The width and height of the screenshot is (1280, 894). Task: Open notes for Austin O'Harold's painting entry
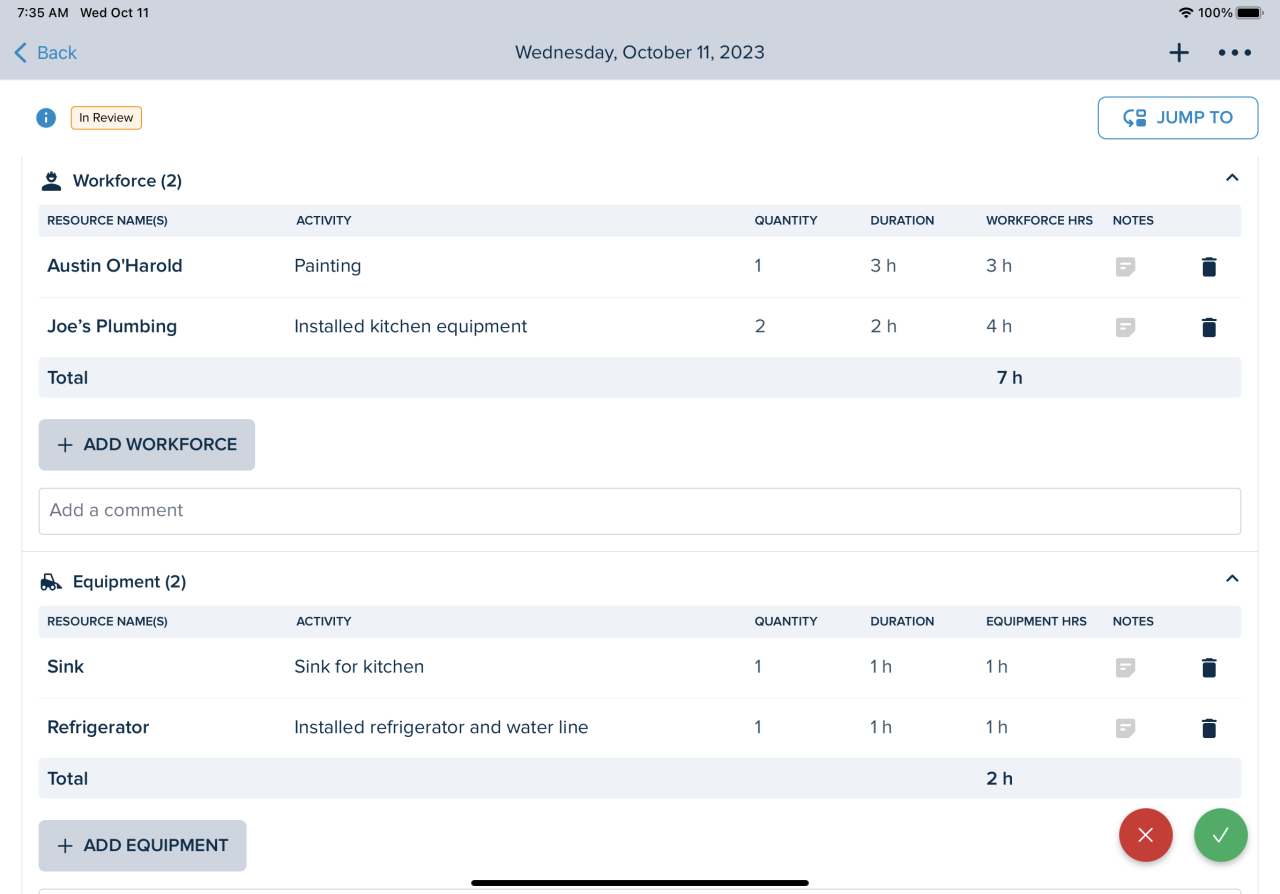point(1125,267)
